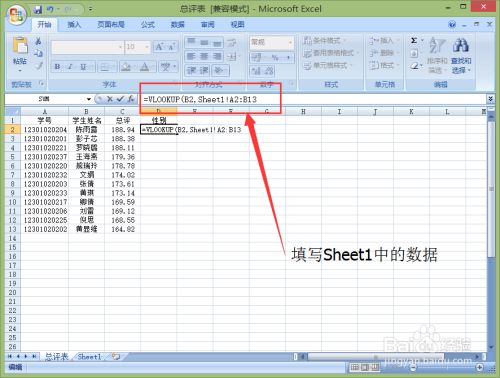Image resolution: width=500 pixels, height=378 pixels.
Task: Cancel formula entry with X icon
Action: tap(110, 99)
